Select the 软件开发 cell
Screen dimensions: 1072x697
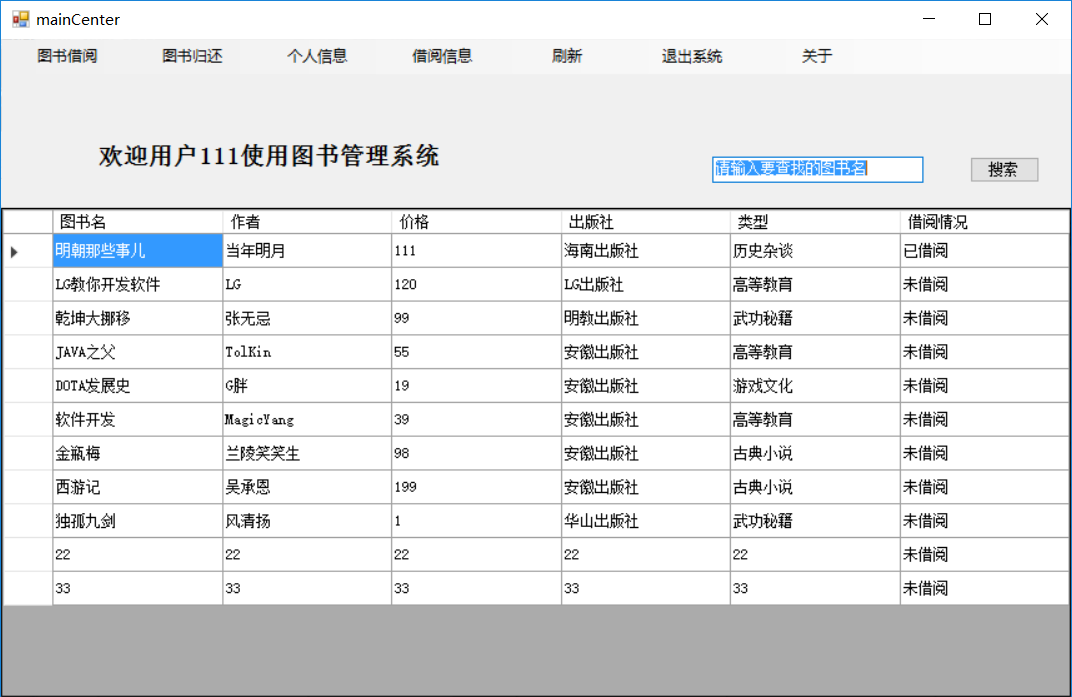pyautogui.click(x=137, y=420)
